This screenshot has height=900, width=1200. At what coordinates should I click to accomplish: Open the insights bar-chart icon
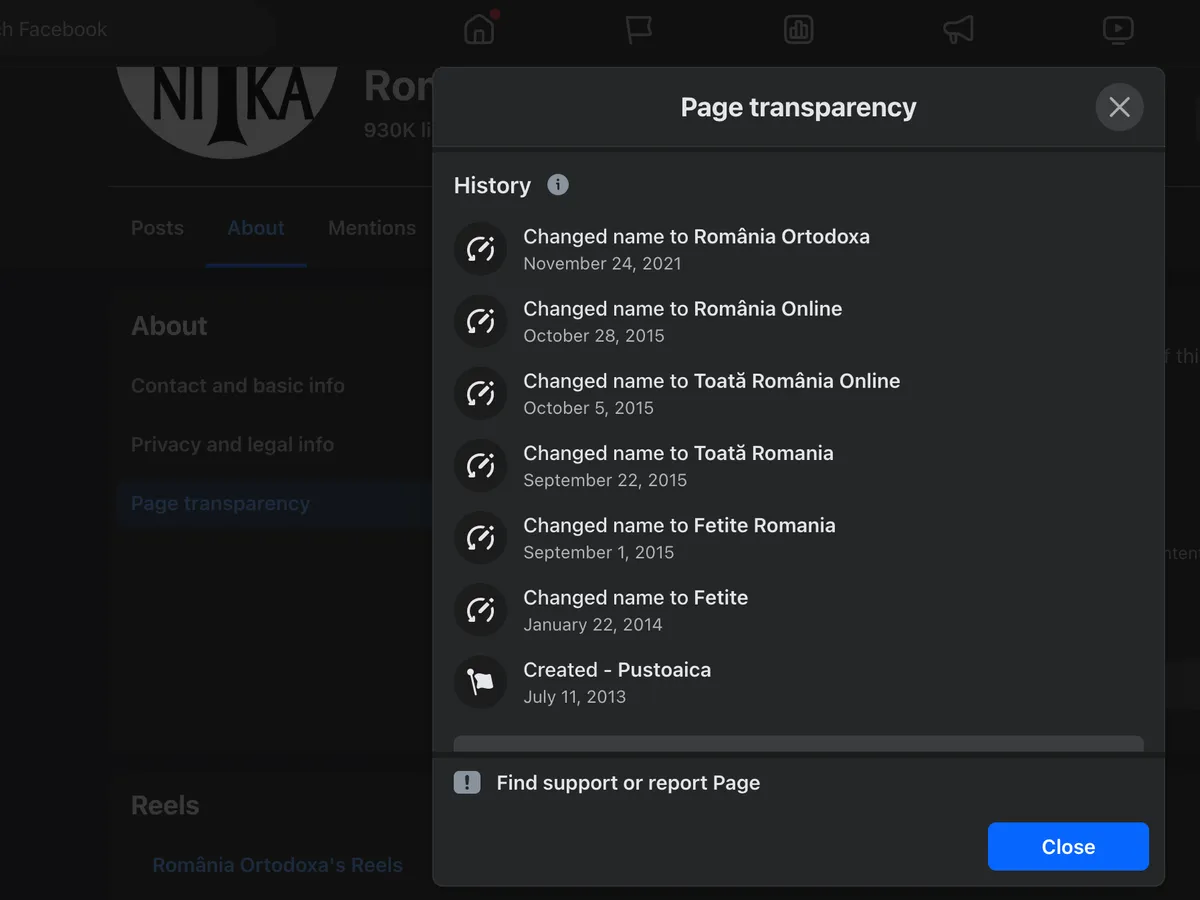point(798,30)
